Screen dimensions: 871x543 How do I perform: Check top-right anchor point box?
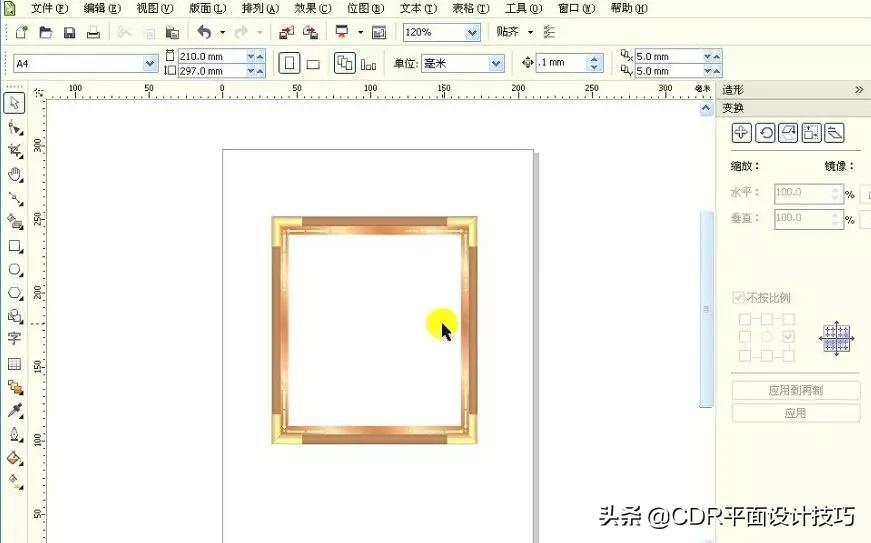788,319
